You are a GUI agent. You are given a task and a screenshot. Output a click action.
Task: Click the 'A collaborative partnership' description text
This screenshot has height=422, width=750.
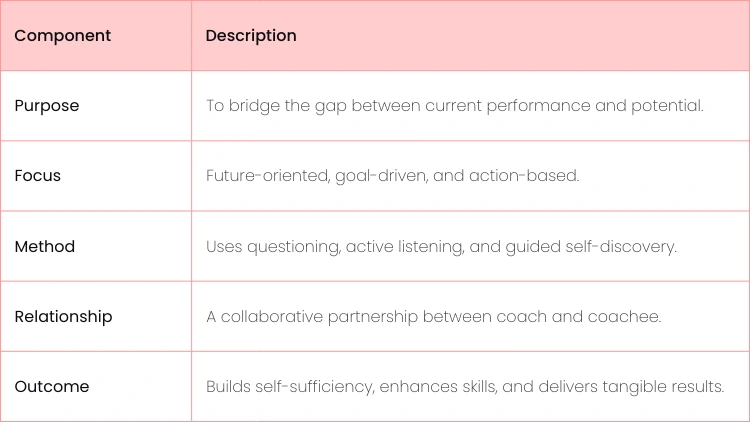click(x=434, y=316)
